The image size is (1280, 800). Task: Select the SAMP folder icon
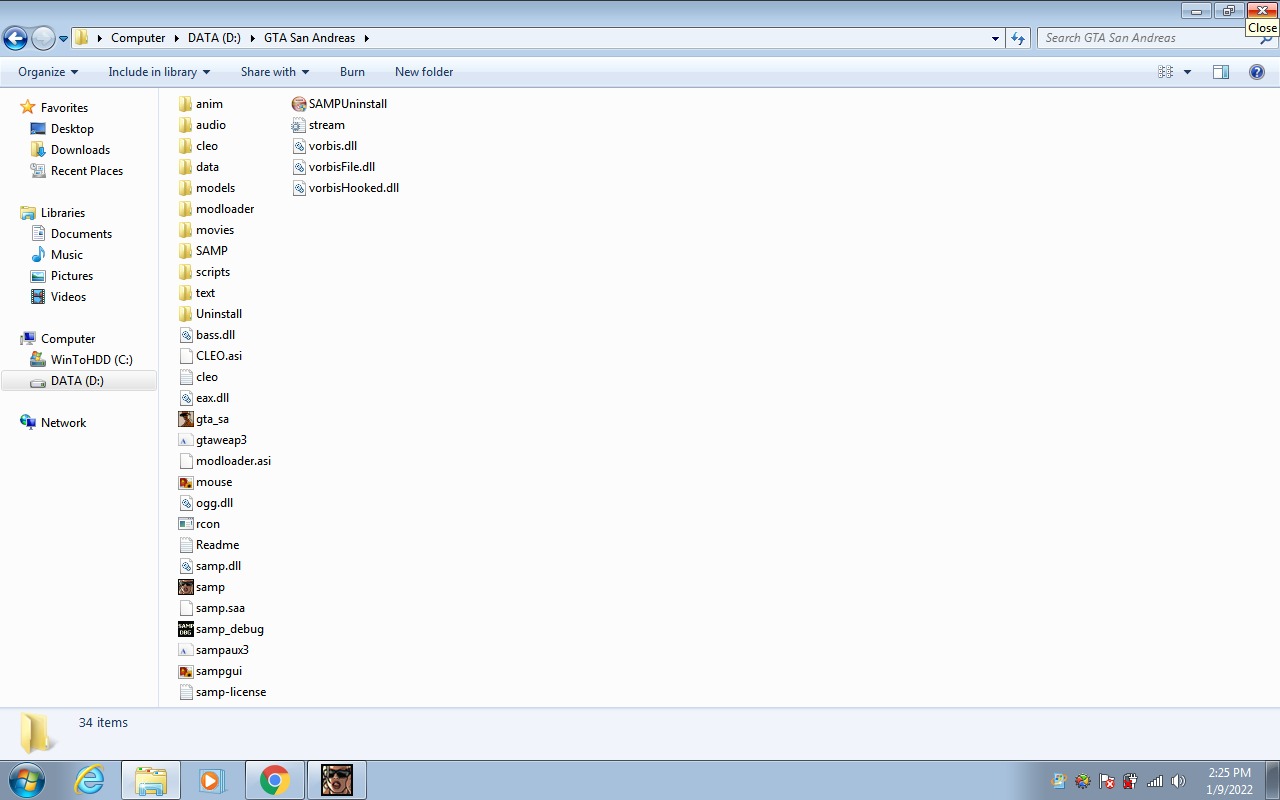tap(185, 251)
